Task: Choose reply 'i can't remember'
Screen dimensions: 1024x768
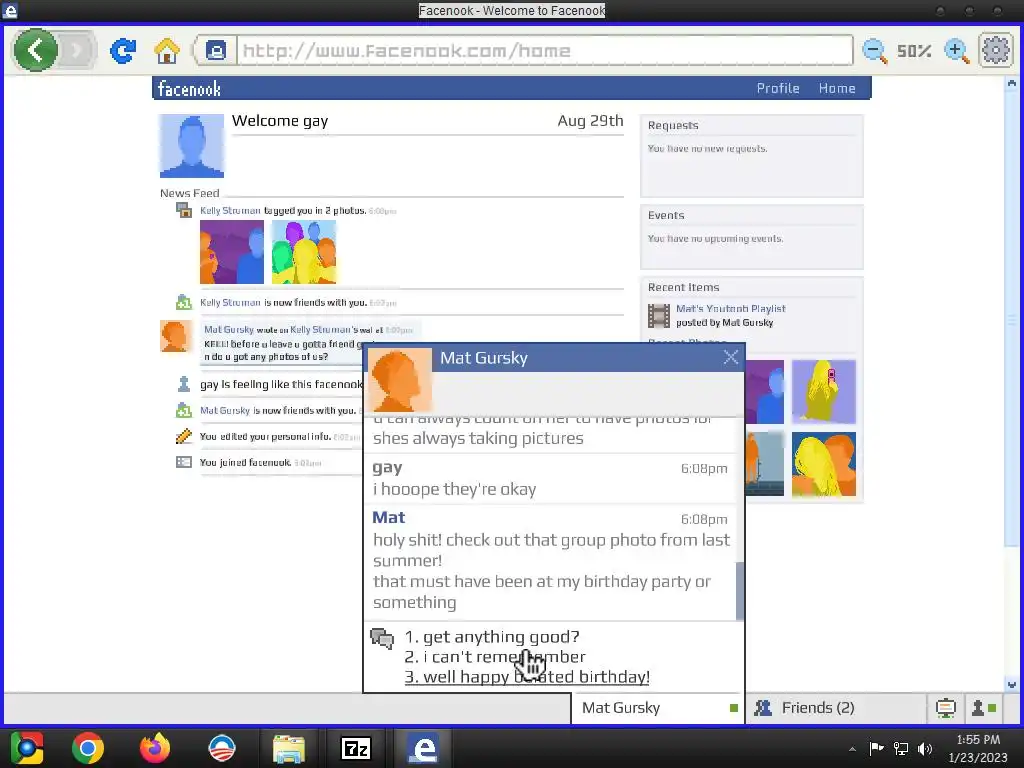Action: 495,656
